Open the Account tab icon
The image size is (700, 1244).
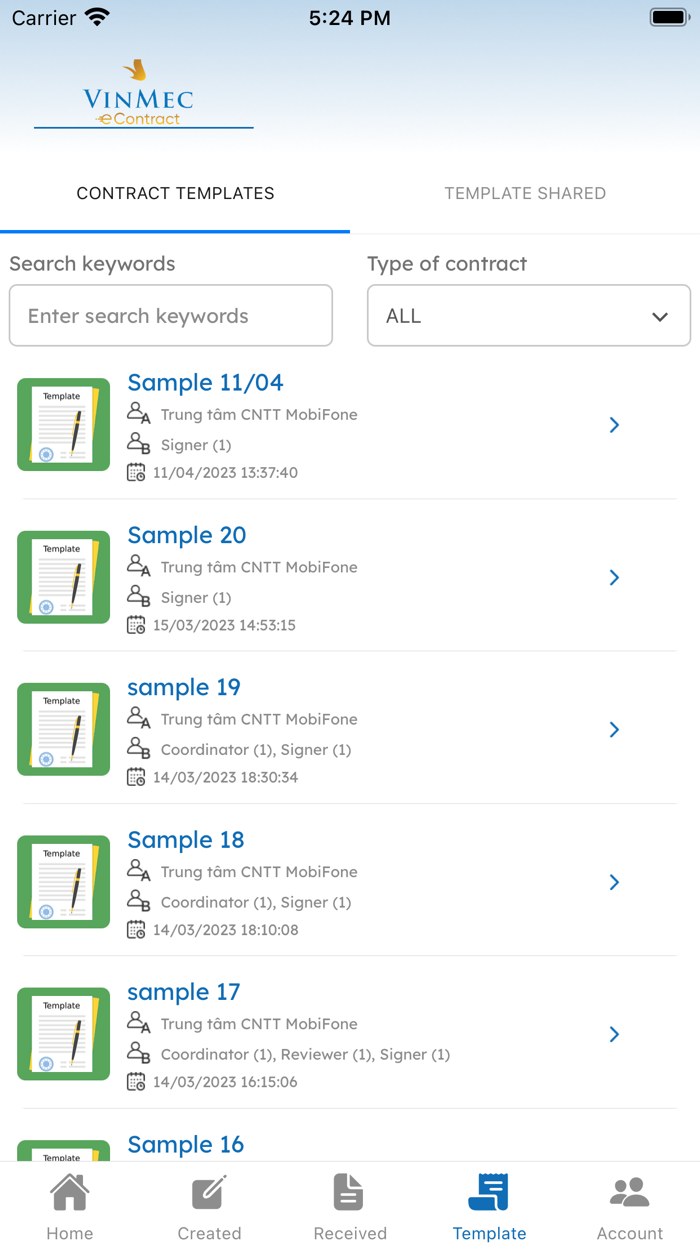(630, 1193)
